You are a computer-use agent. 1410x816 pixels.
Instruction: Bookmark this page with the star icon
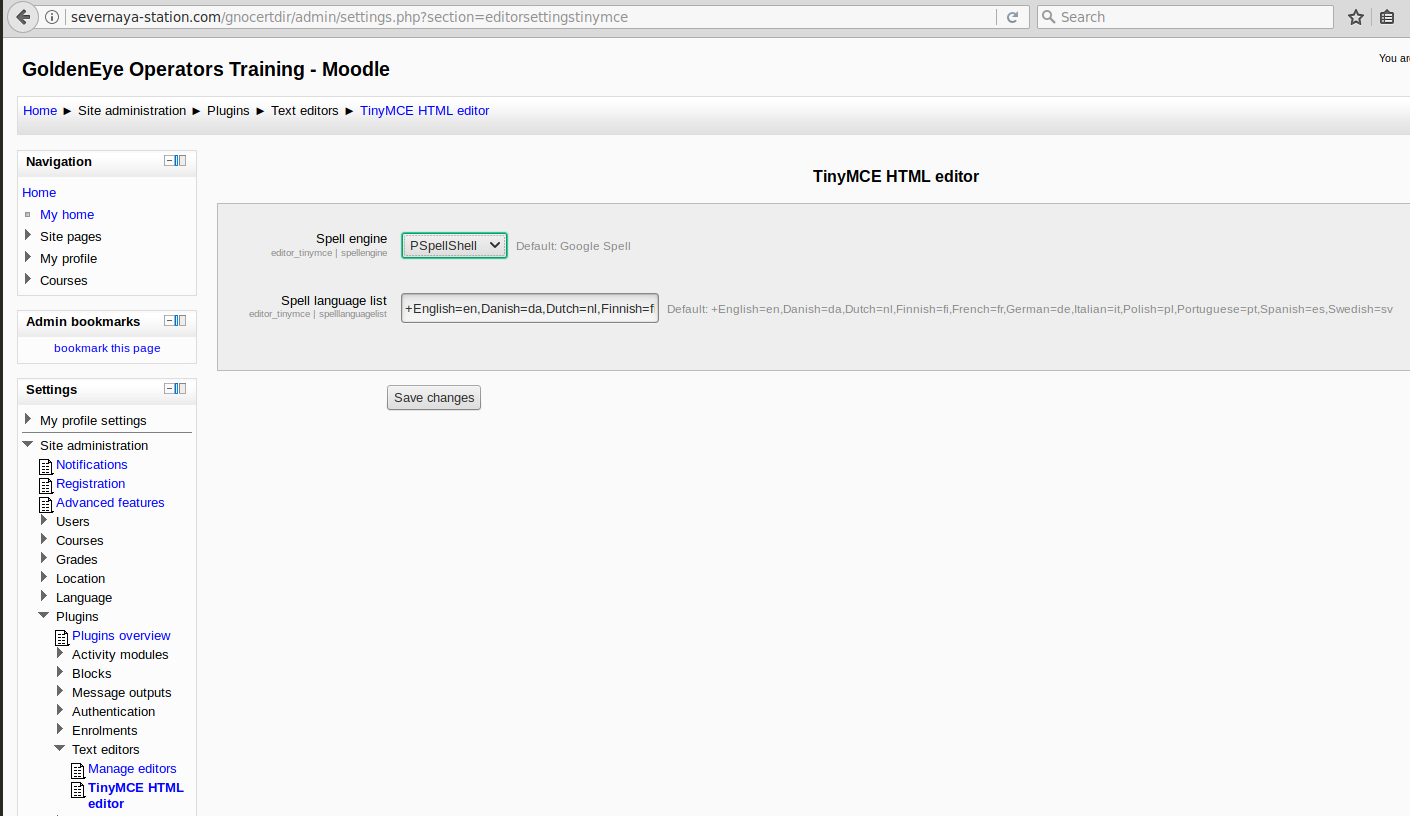1356,17
